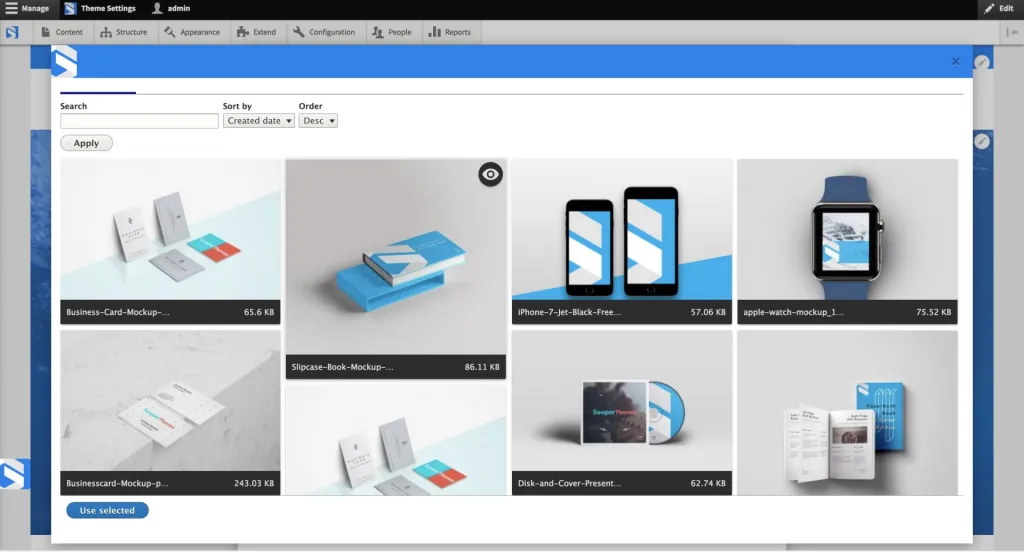
Task: Expand the Order Desc dropdown
Action: (318, 121)
